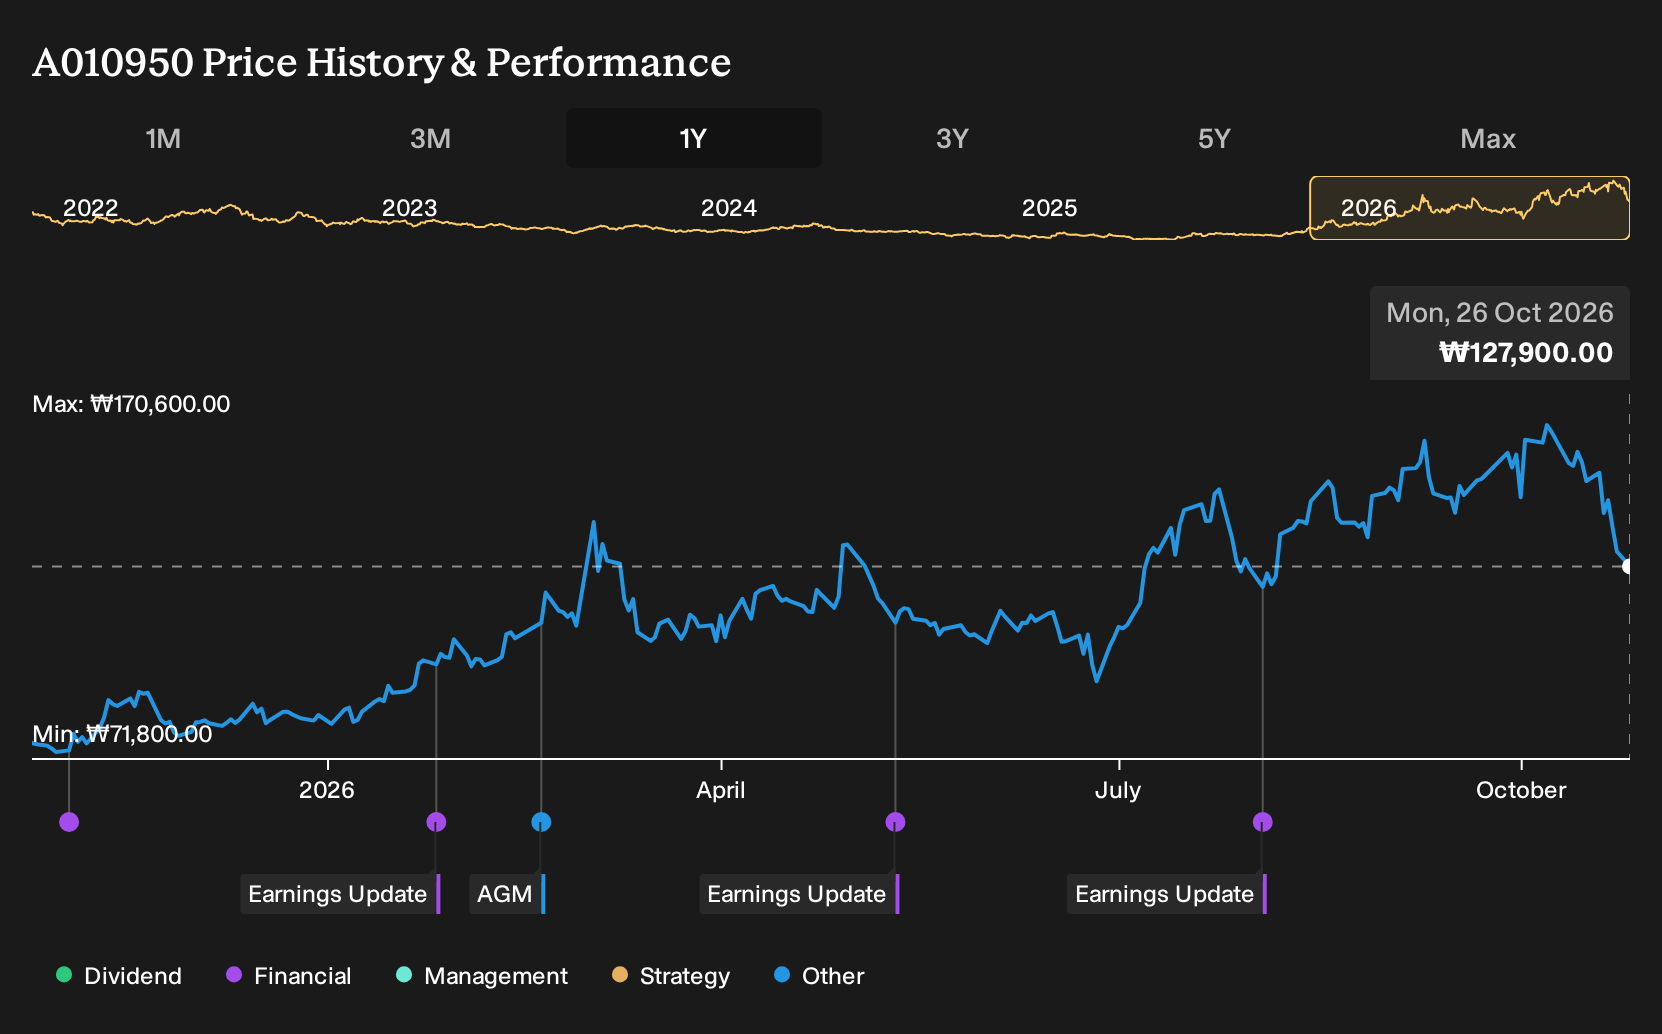The image size is (1662, 1034).
Task: Toggle the Other legend filter
Action: 820,976
